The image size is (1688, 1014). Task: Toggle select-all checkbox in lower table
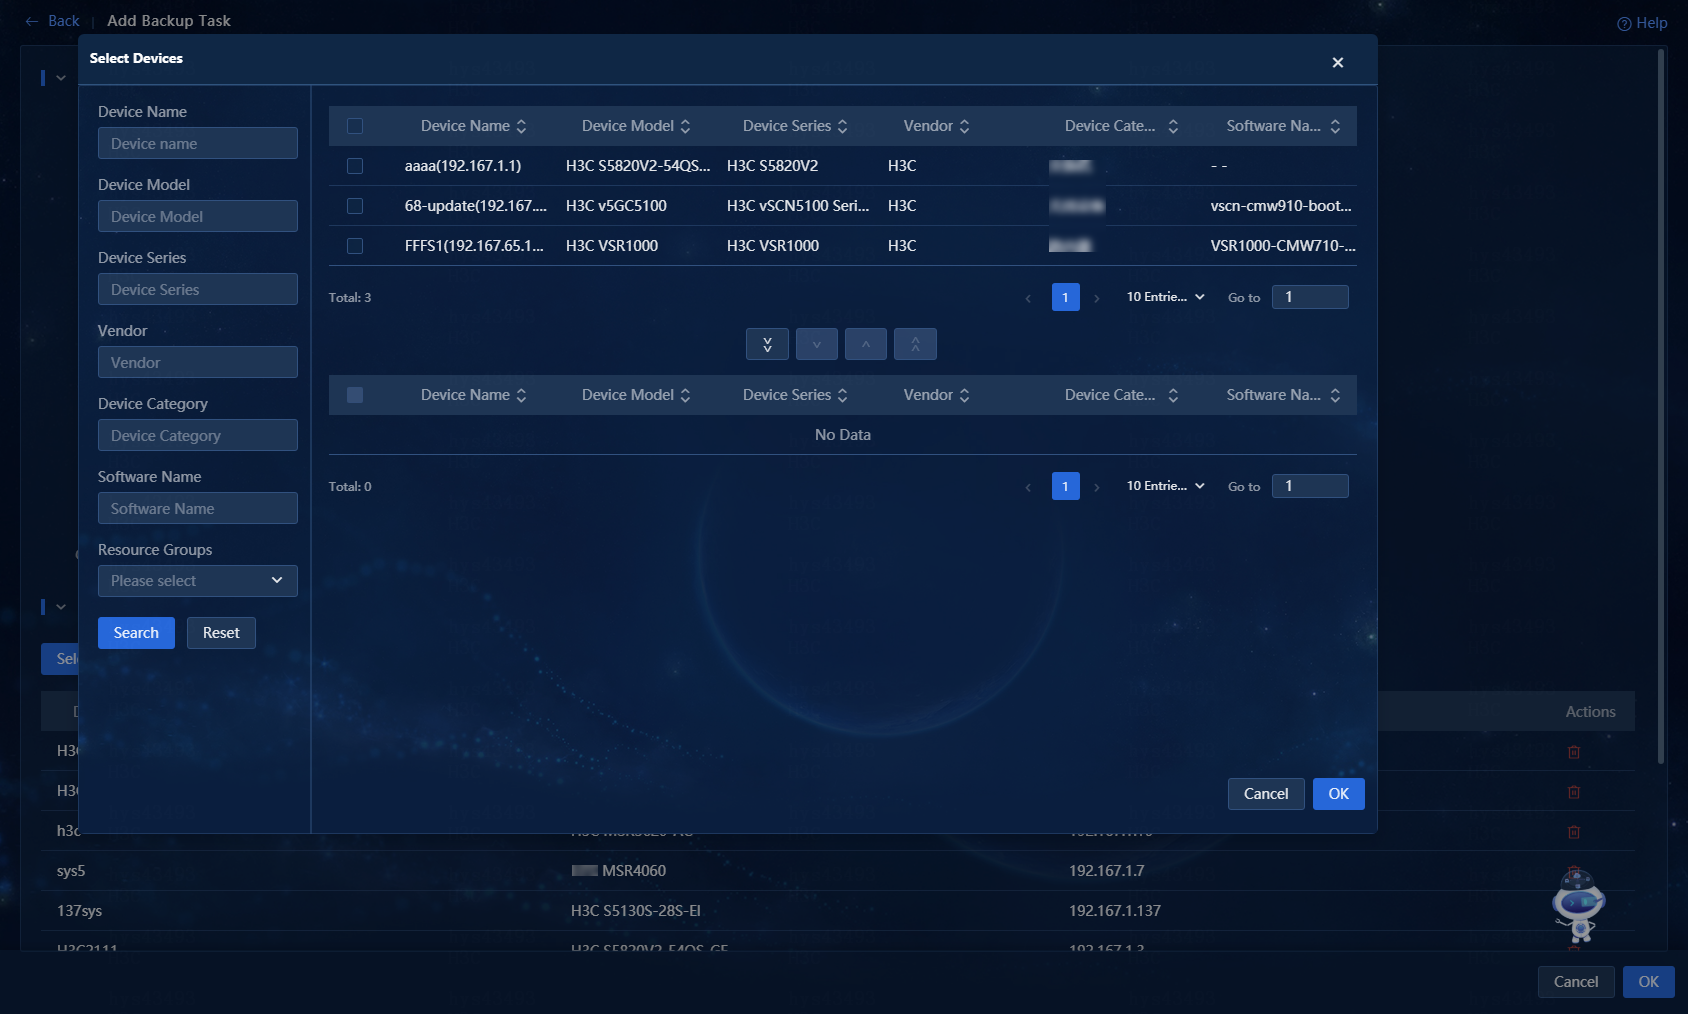(355, 395)
